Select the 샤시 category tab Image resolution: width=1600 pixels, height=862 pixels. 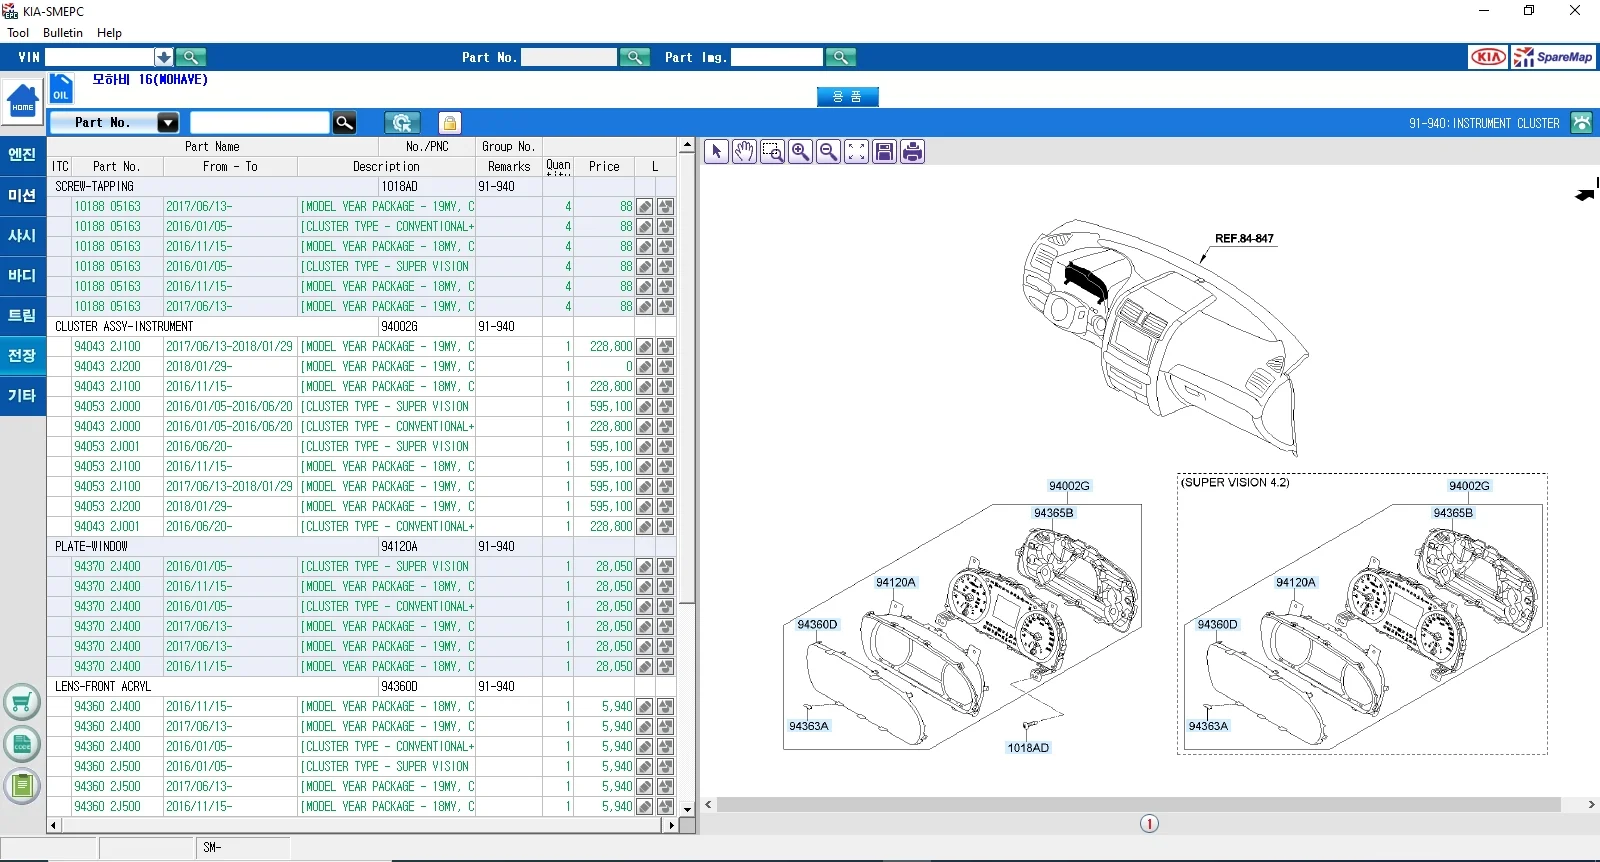[x=22, y=236]
